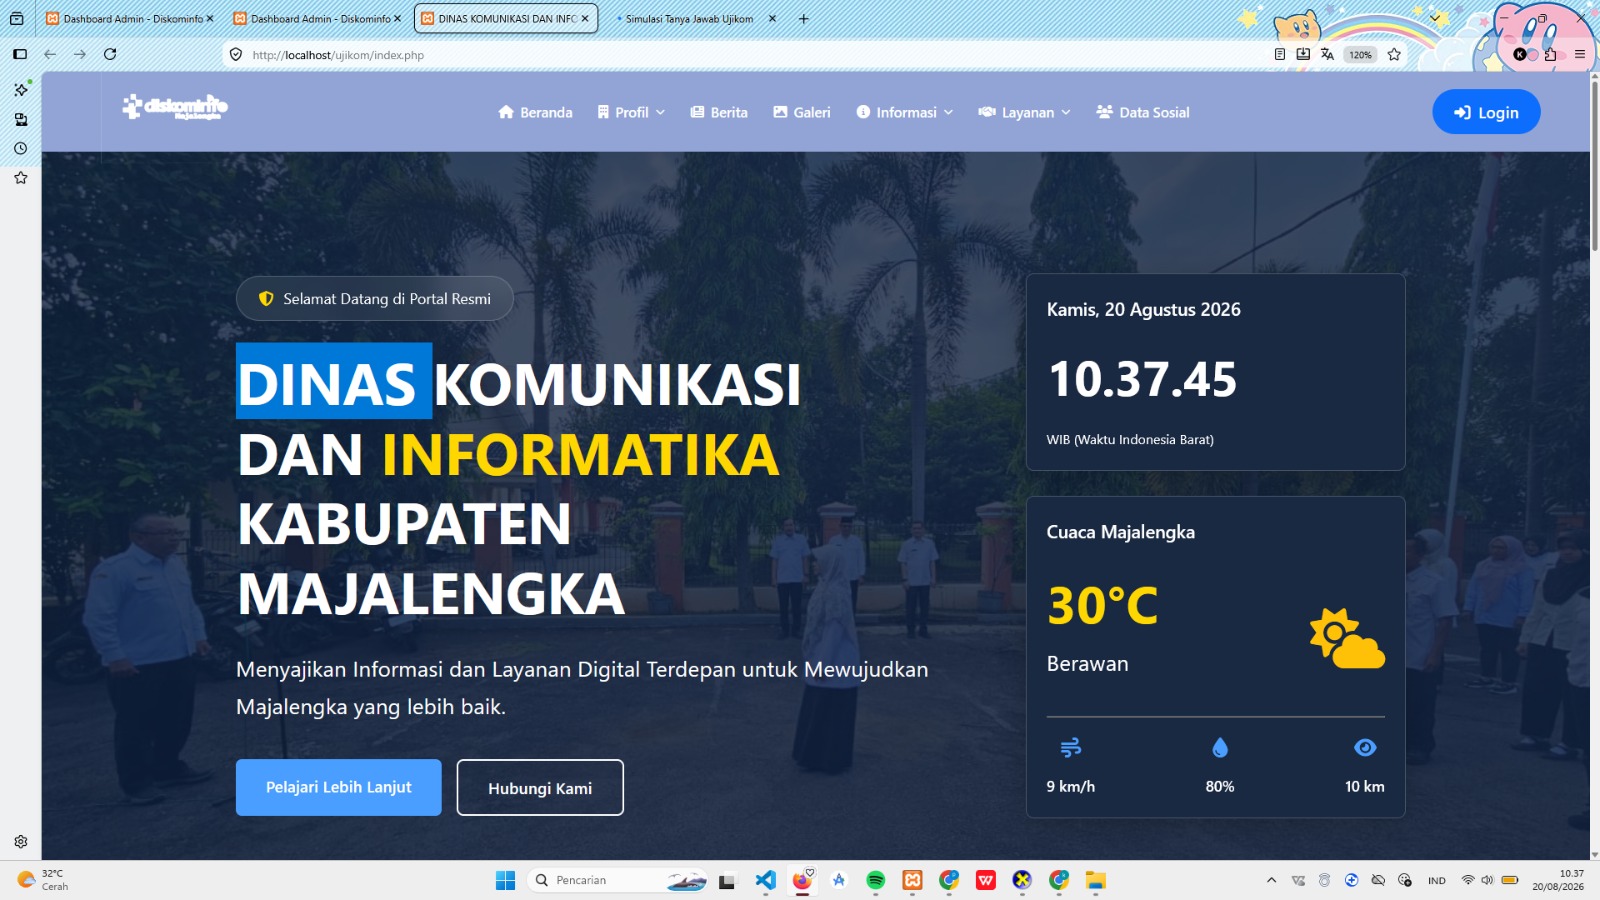Open sidebar synced tabs icon
The width and height of the screenshot is (1600, 900).
[20, 119]
